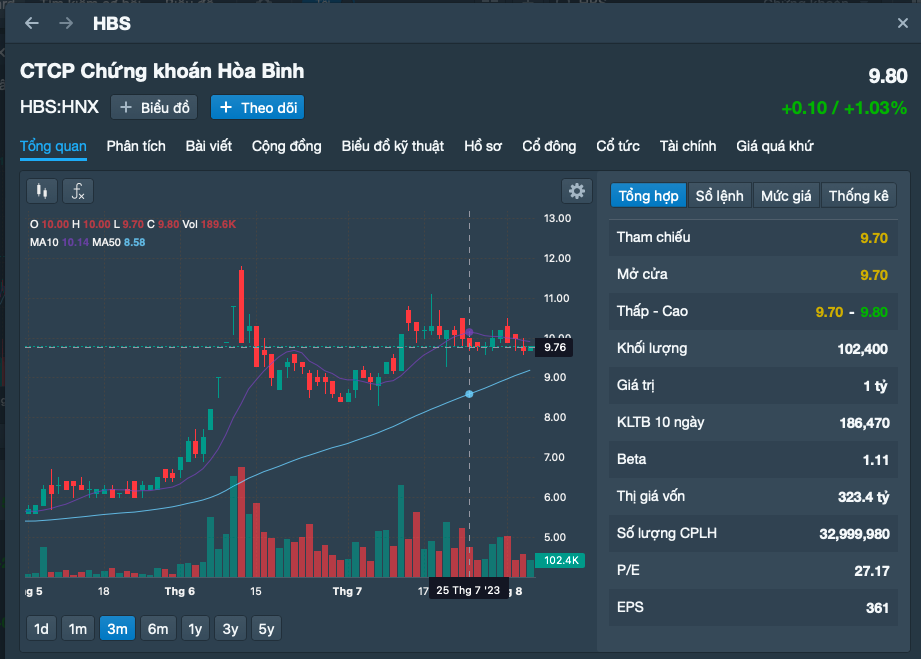Click the P/E value 27.17
The image size is (921, 659).
(872, 571)
